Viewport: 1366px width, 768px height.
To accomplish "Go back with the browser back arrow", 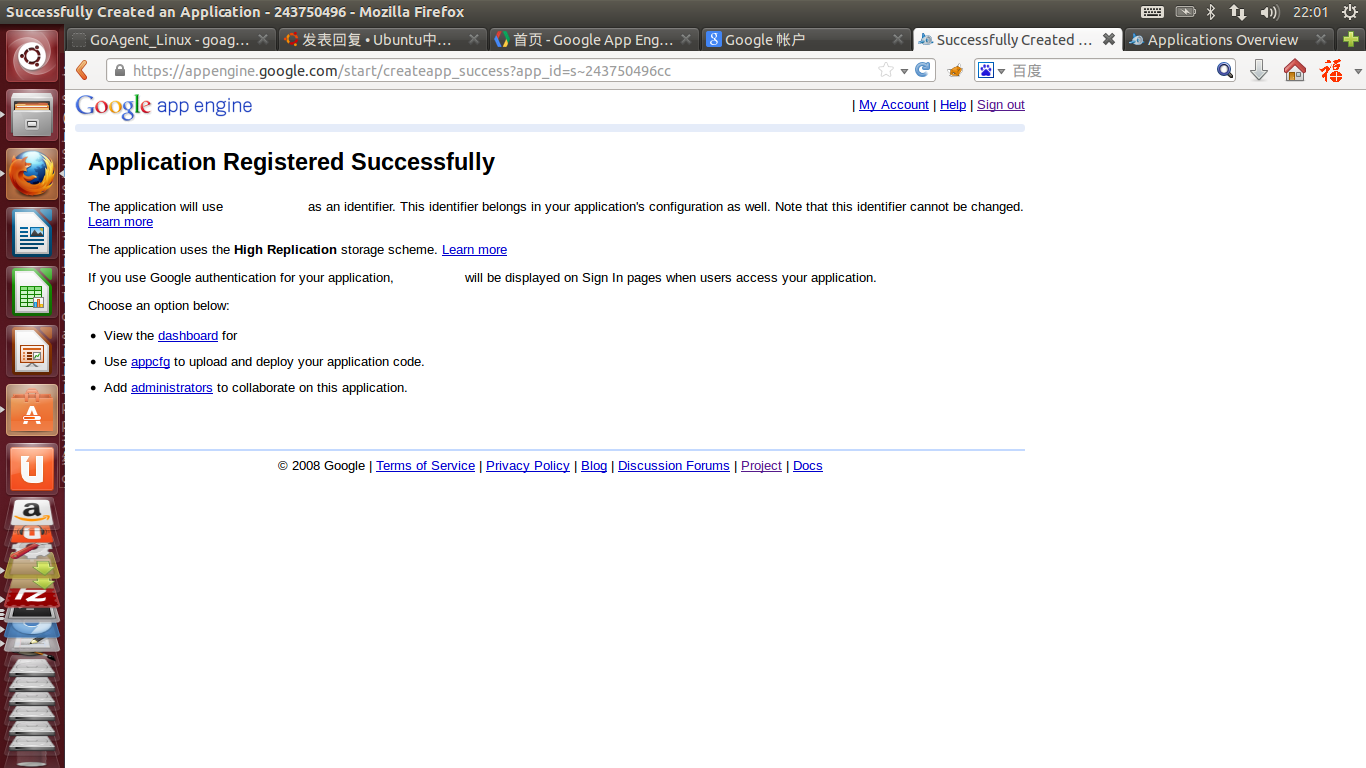I will coord(83,70).
